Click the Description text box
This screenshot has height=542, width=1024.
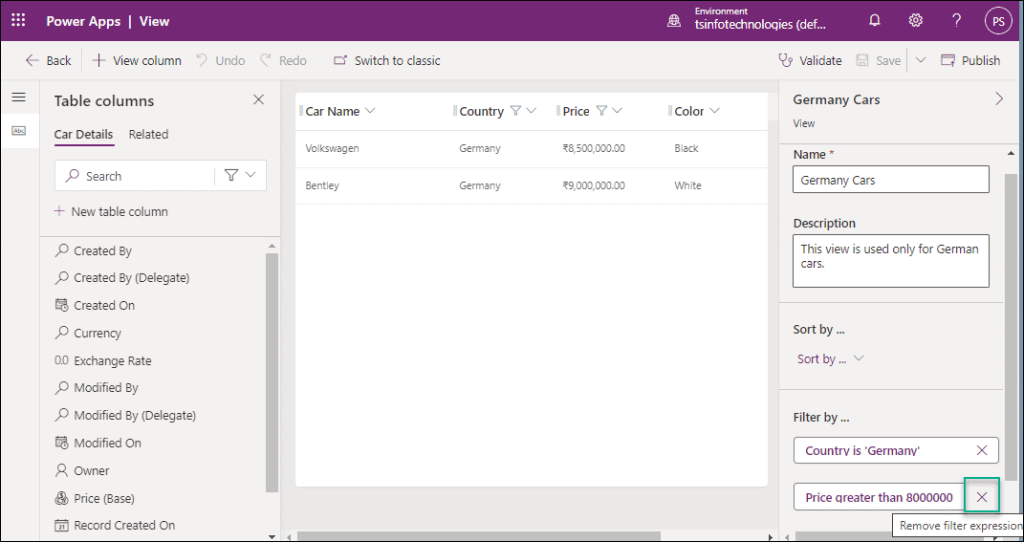click(891, 261)
